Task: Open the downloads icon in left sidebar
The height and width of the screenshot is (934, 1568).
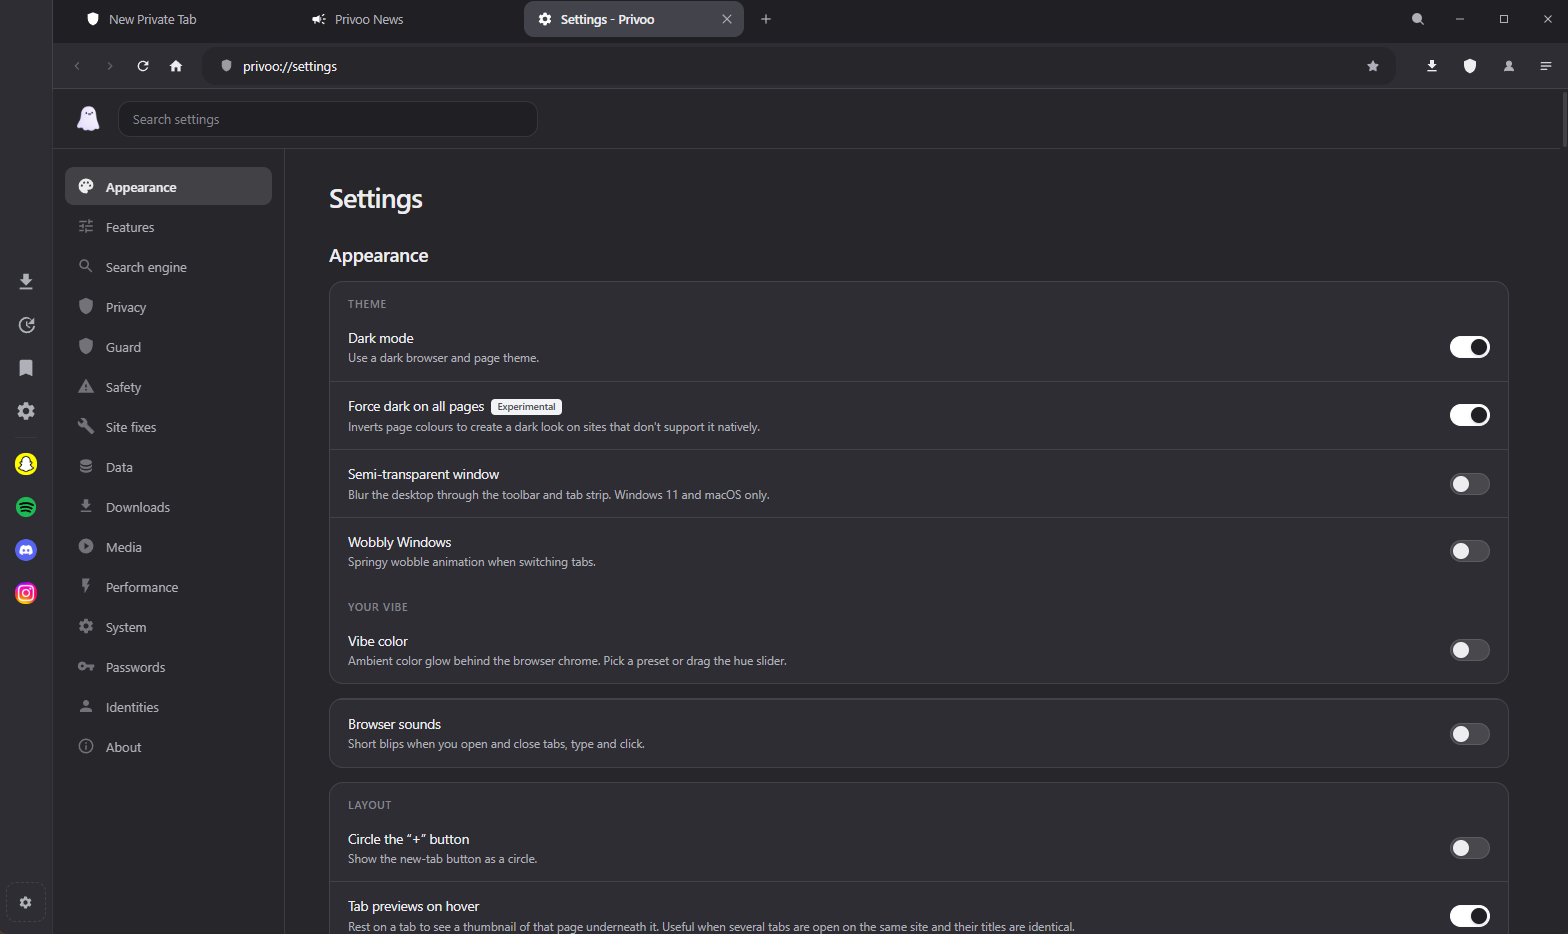Action: tap(26, 282)
